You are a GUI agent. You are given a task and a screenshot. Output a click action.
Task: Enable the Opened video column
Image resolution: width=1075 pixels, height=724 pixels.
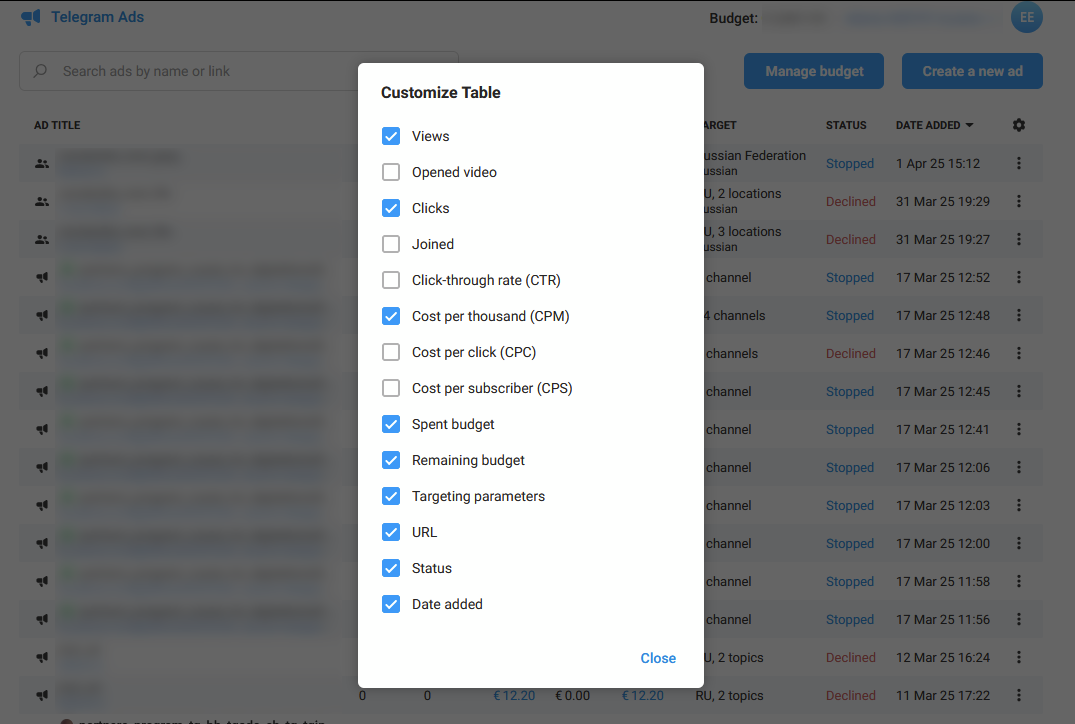click(x=391, y=172)
